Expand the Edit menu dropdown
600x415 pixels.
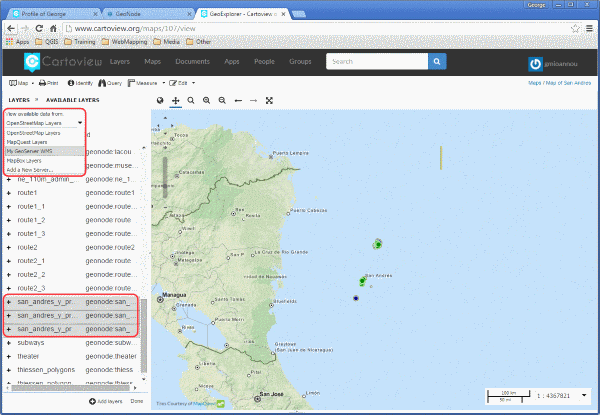(193, 83)
